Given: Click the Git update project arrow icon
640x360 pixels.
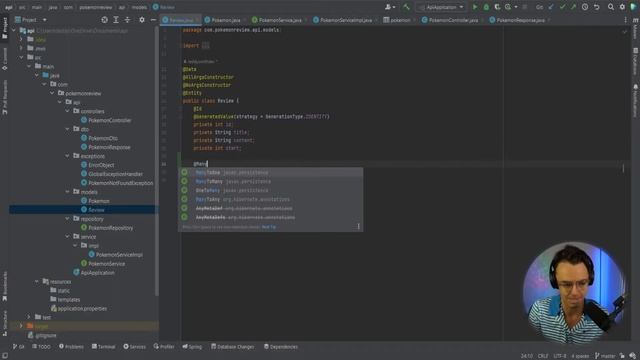Looking at the screenshot, I should [x=551, y=7].
